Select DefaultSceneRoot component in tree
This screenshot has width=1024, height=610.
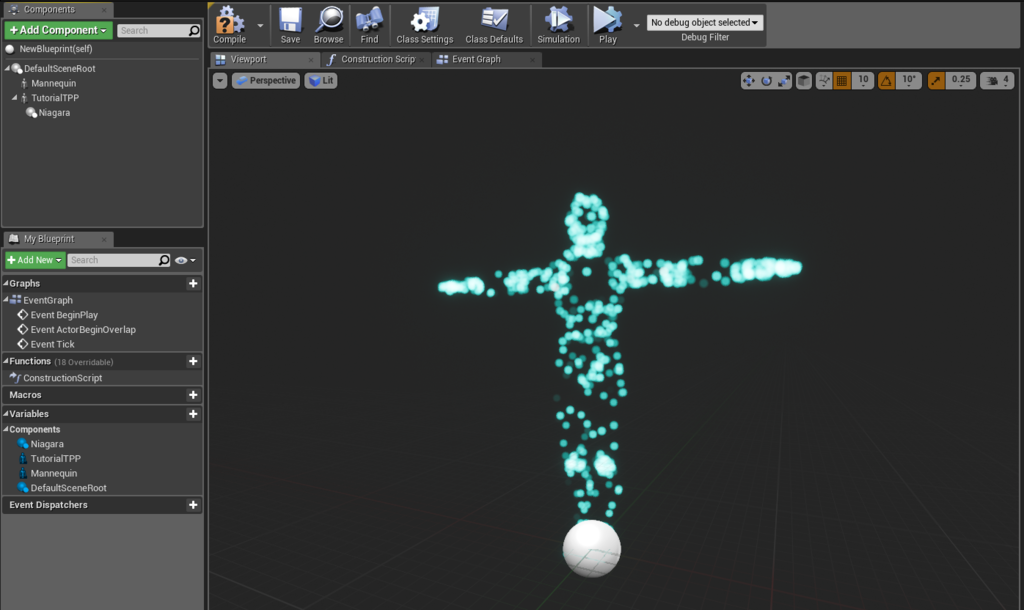point(59,69)
